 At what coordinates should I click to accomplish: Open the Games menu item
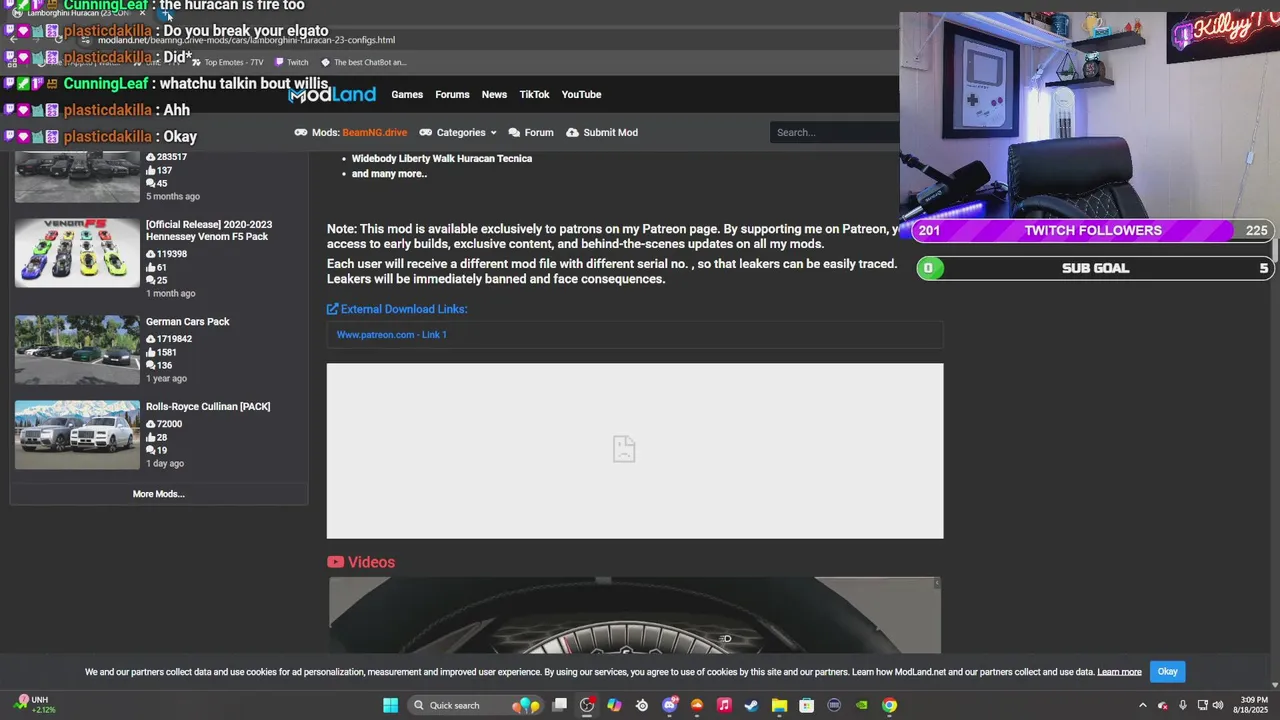[x=407, y=94]
